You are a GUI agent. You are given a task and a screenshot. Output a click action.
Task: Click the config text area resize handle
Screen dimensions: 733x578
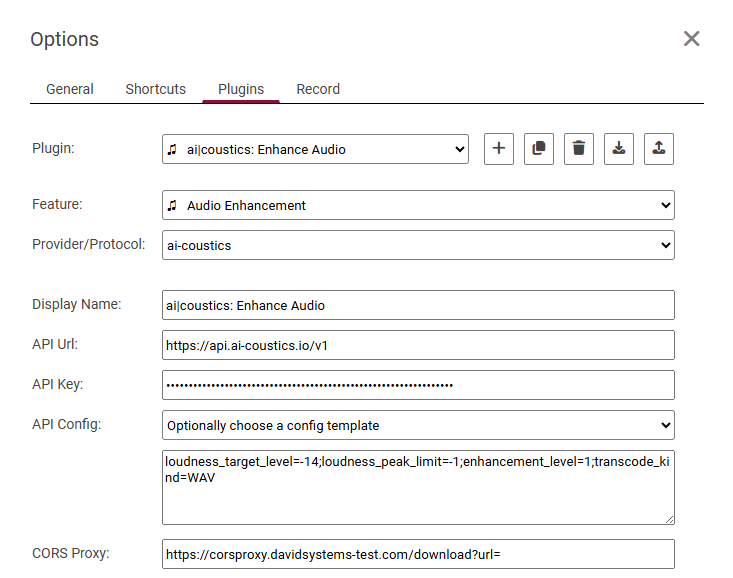point(669,520)
